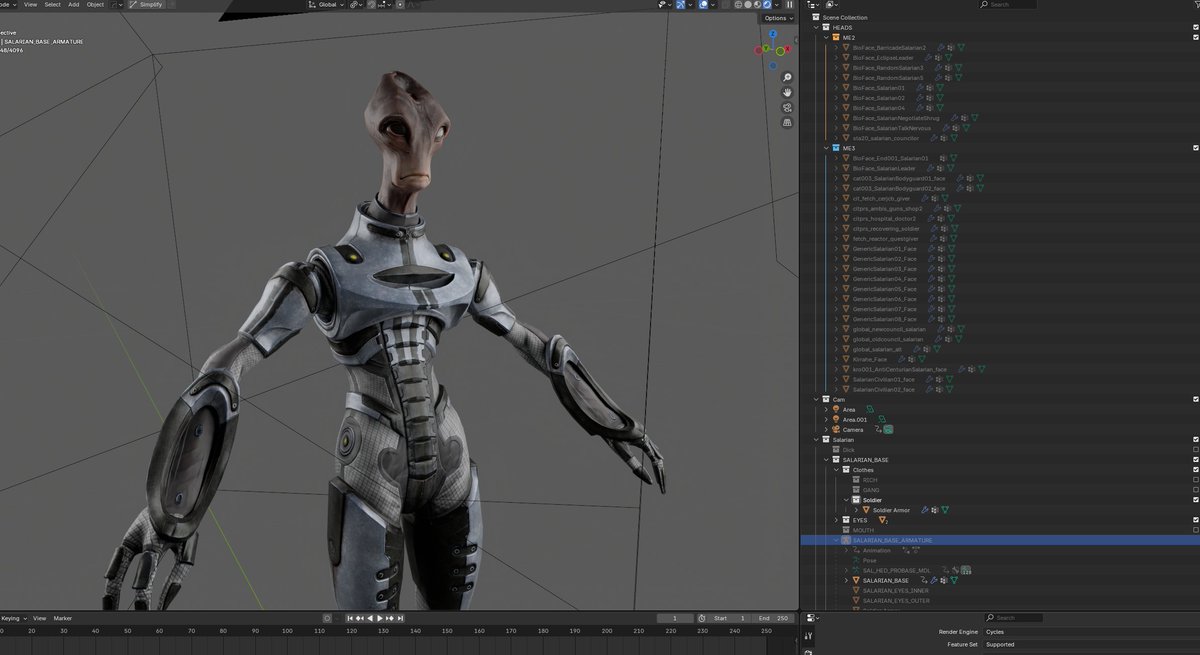This screenshot has width=1200, height=655.
Task: Uncheck the ME3 collection checkbox
Action: point(1196,148)
